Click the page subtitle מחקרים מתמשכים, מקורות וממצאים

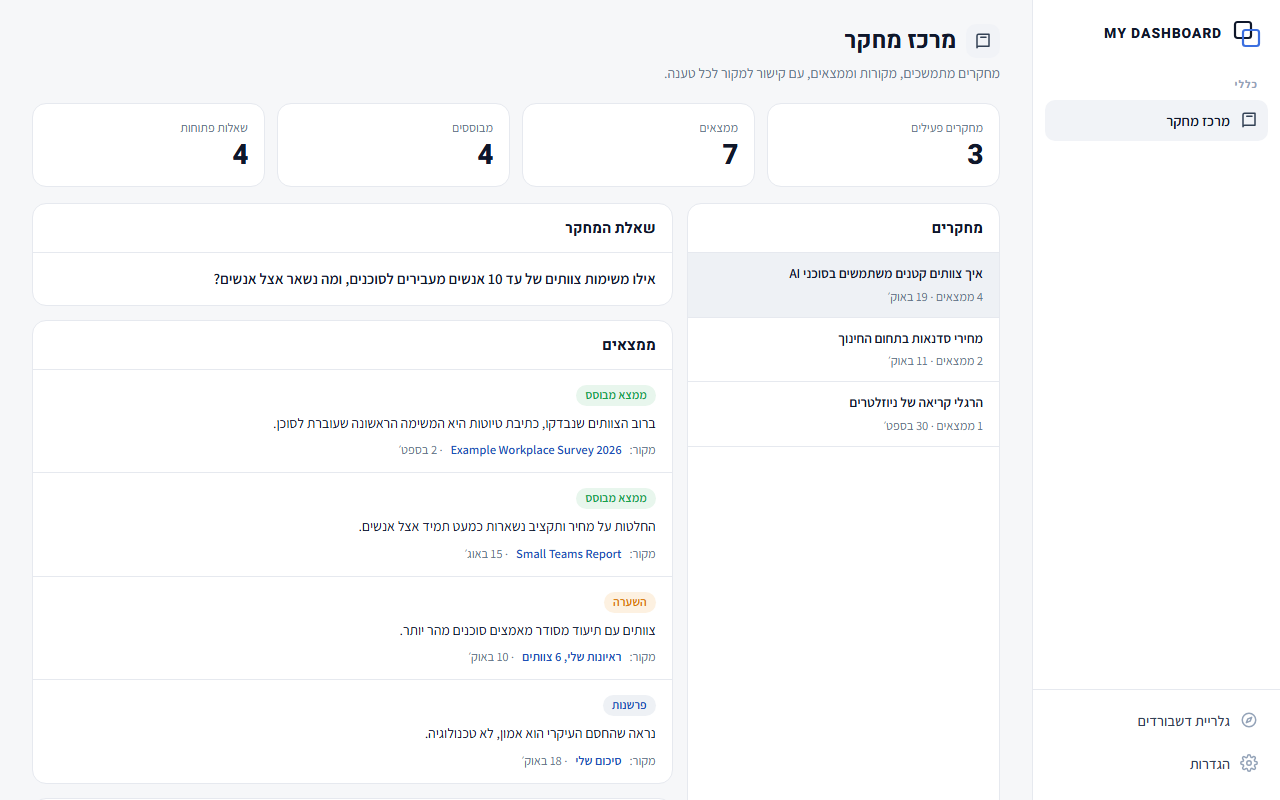coord(832,73)
